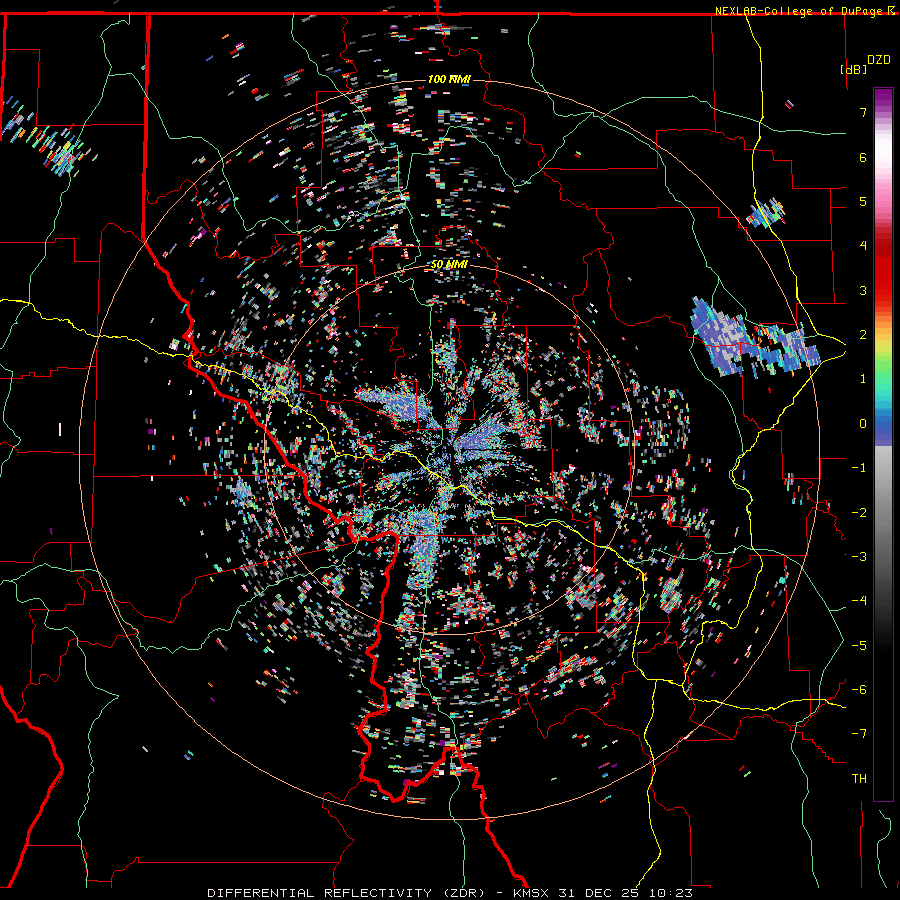
Task: Click the NEXLAB-College of DuPage header text
Action: point(798,11)
